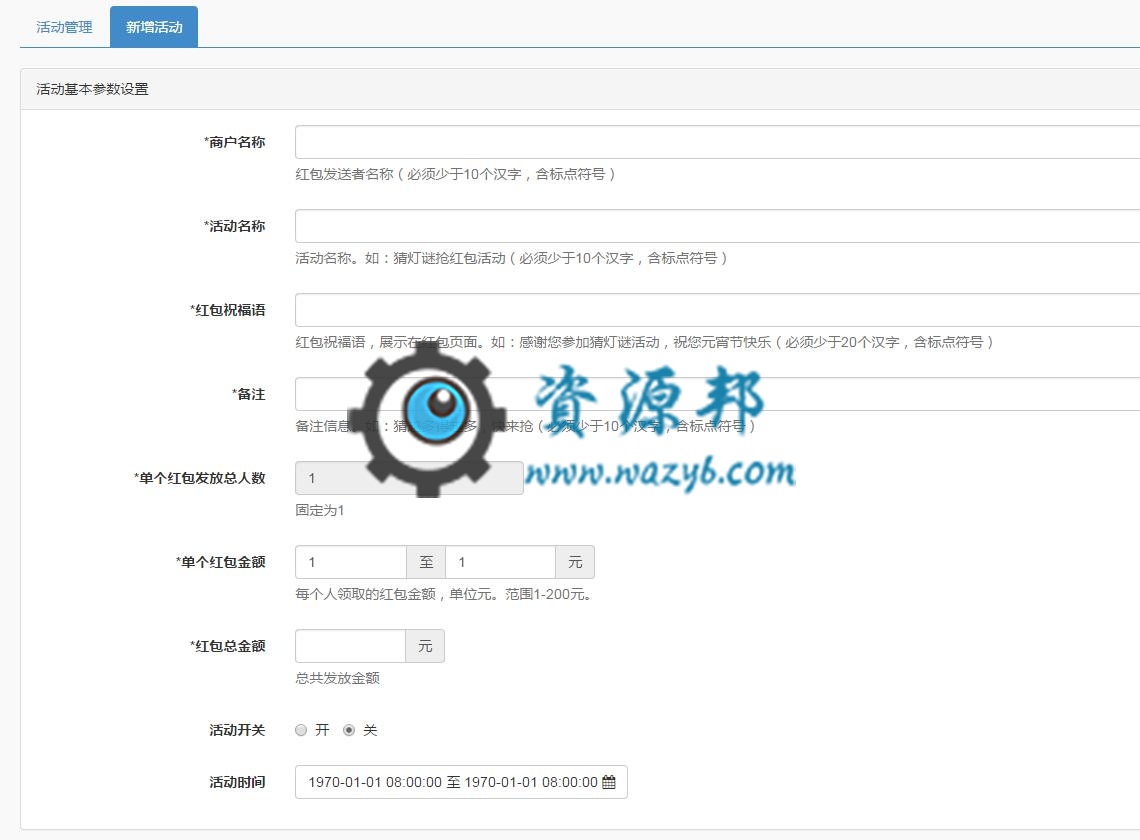Focus the minimum 单个红包金额 input
Viewport: 1140px width, 840px height.
click(350, 562)
